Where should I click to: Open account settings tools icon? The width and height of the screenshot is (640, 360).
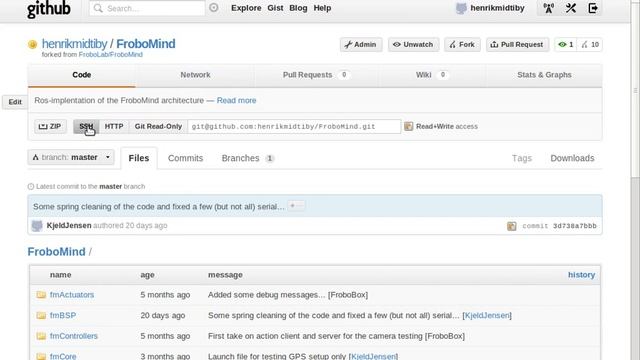click(571, 8)
